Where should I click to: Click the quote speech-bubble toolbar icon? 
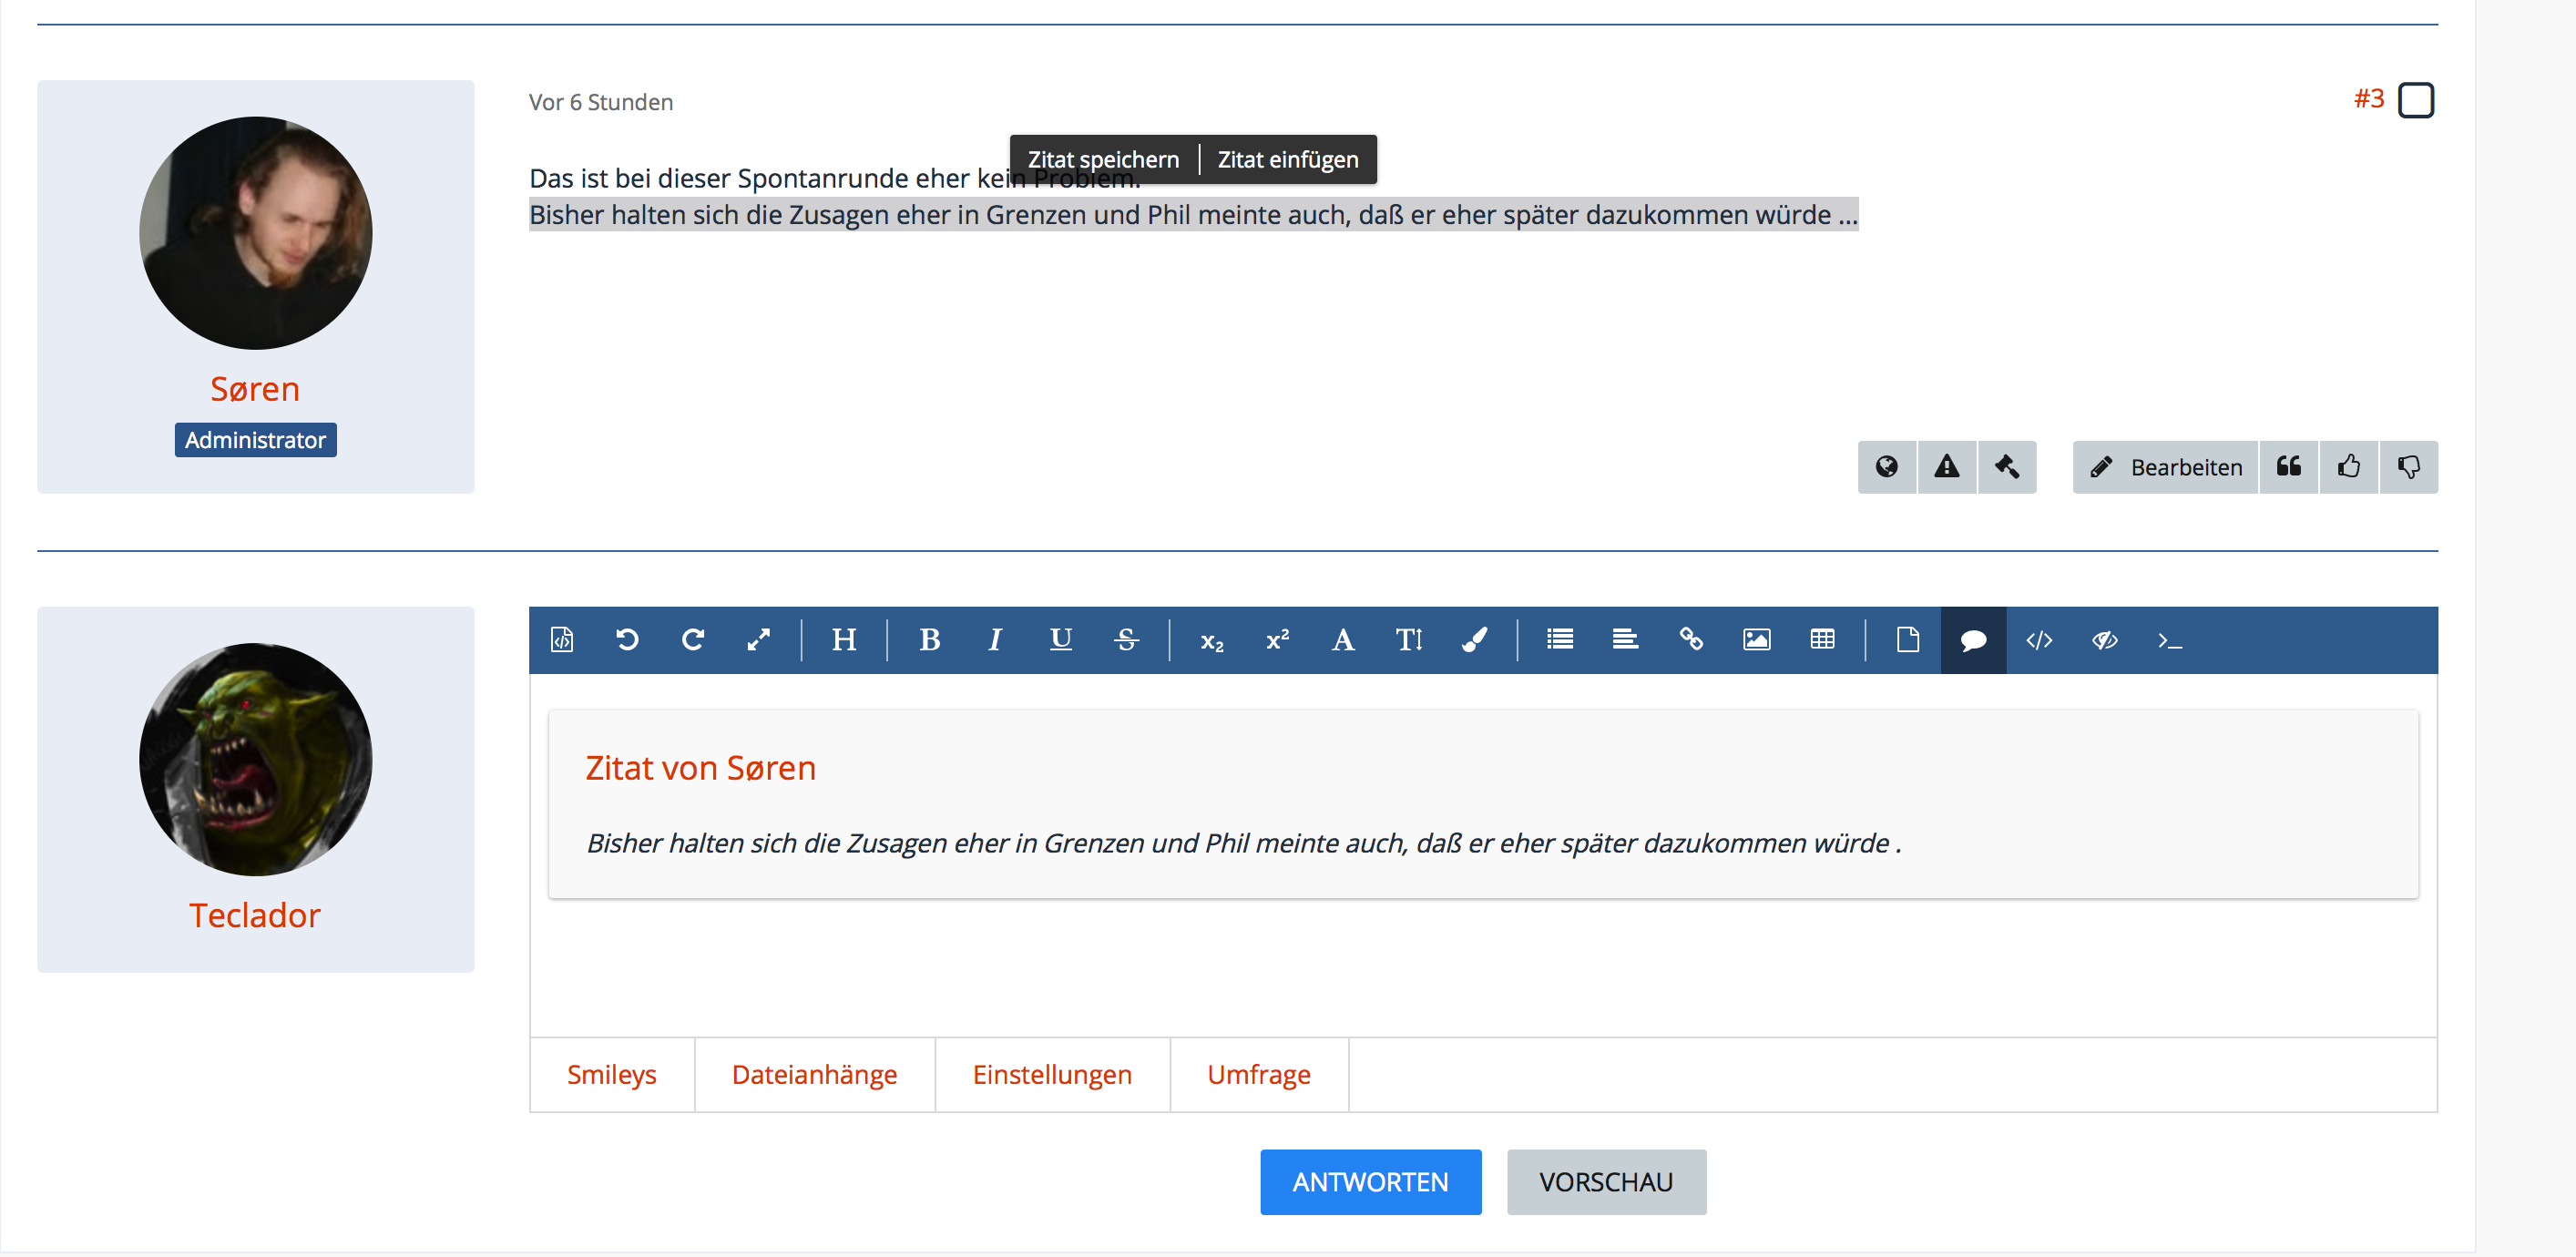[x=1972, y=640]
